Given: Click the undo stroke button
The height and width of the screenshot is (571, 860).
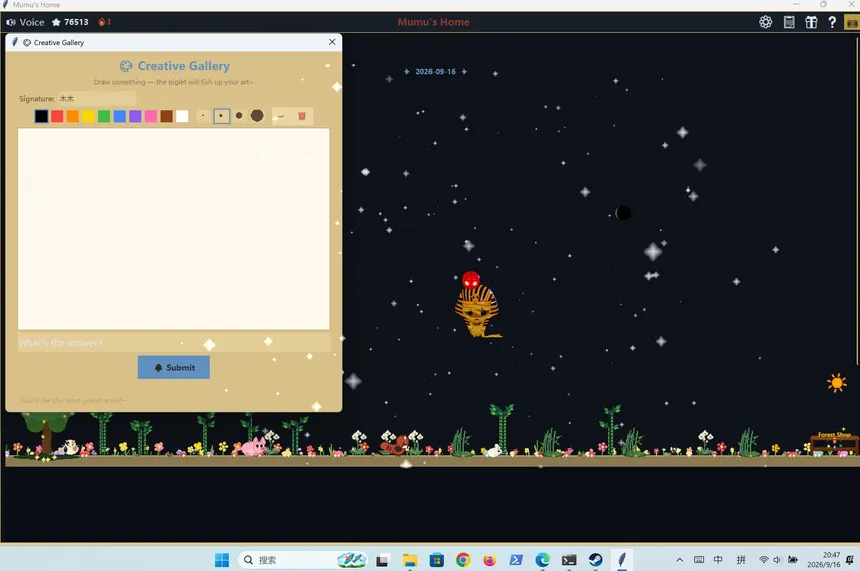Looking at the screenshot, I should click(x=281, y=116).
